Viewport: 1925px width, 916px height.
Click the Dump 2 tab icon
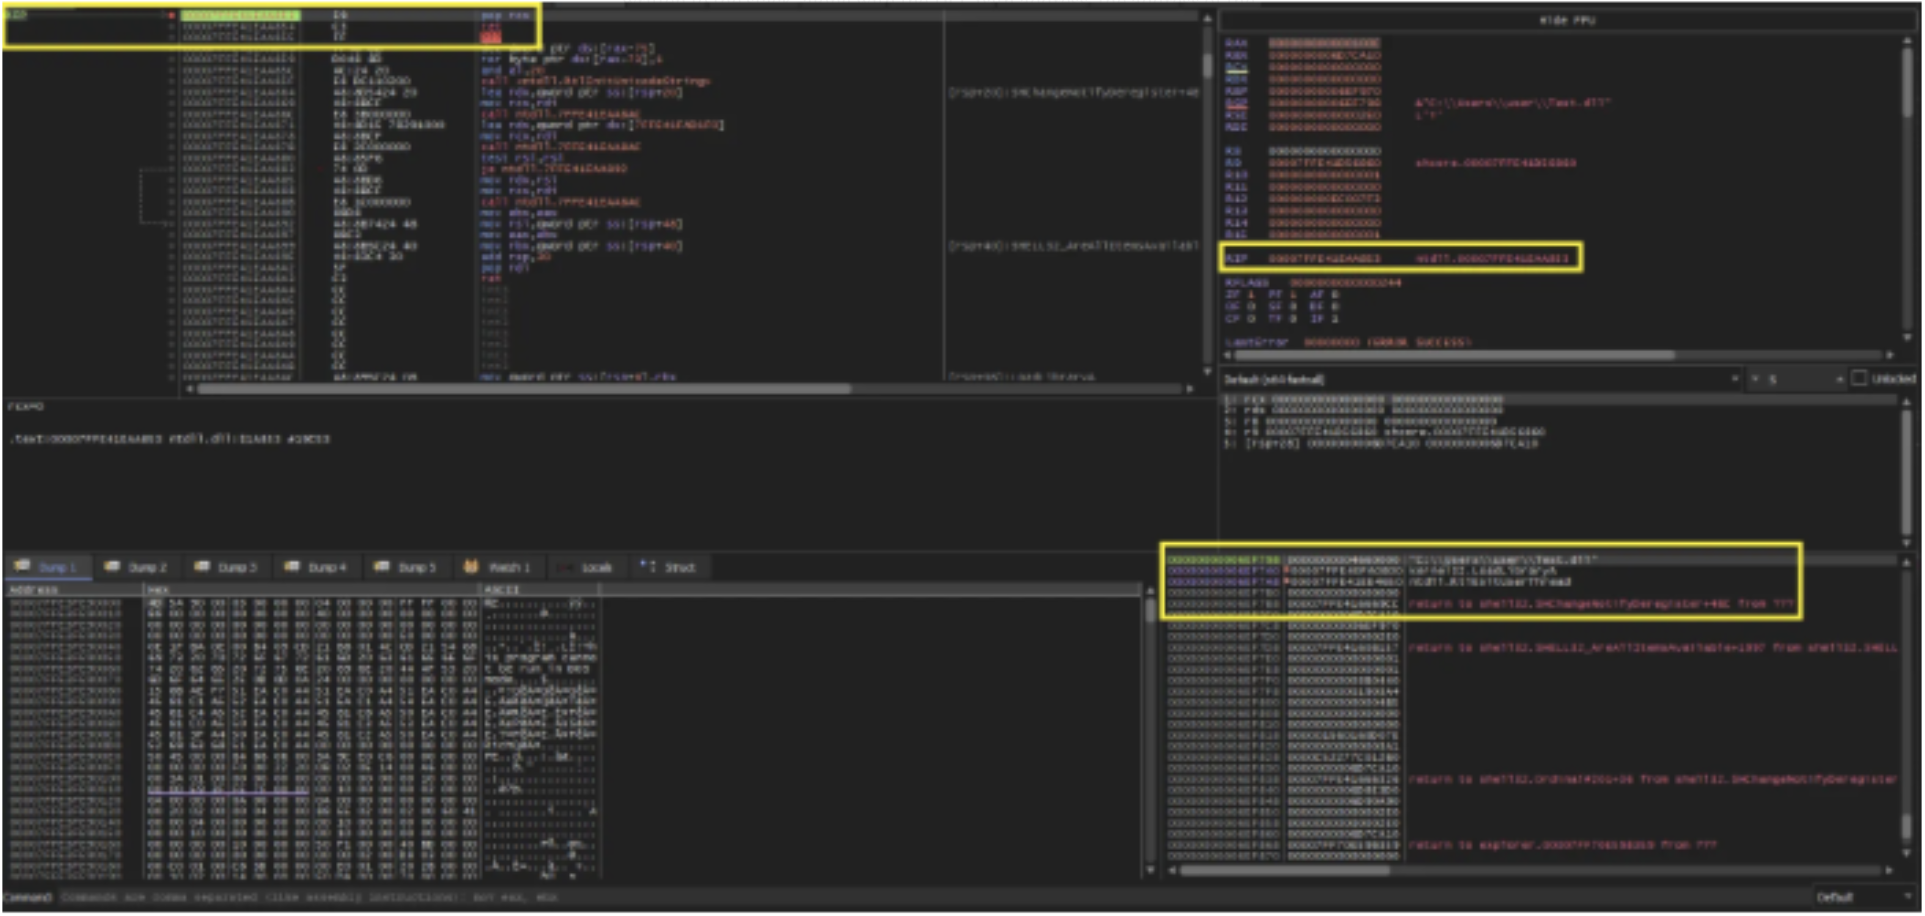click(112, 567)
